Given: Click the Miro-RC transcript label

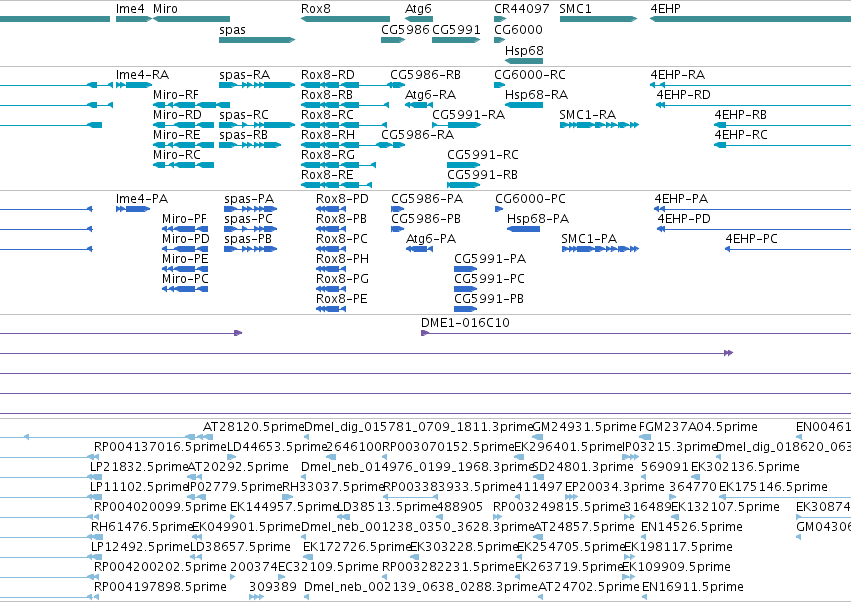Looking at the screenshot, I should point(176,155).
